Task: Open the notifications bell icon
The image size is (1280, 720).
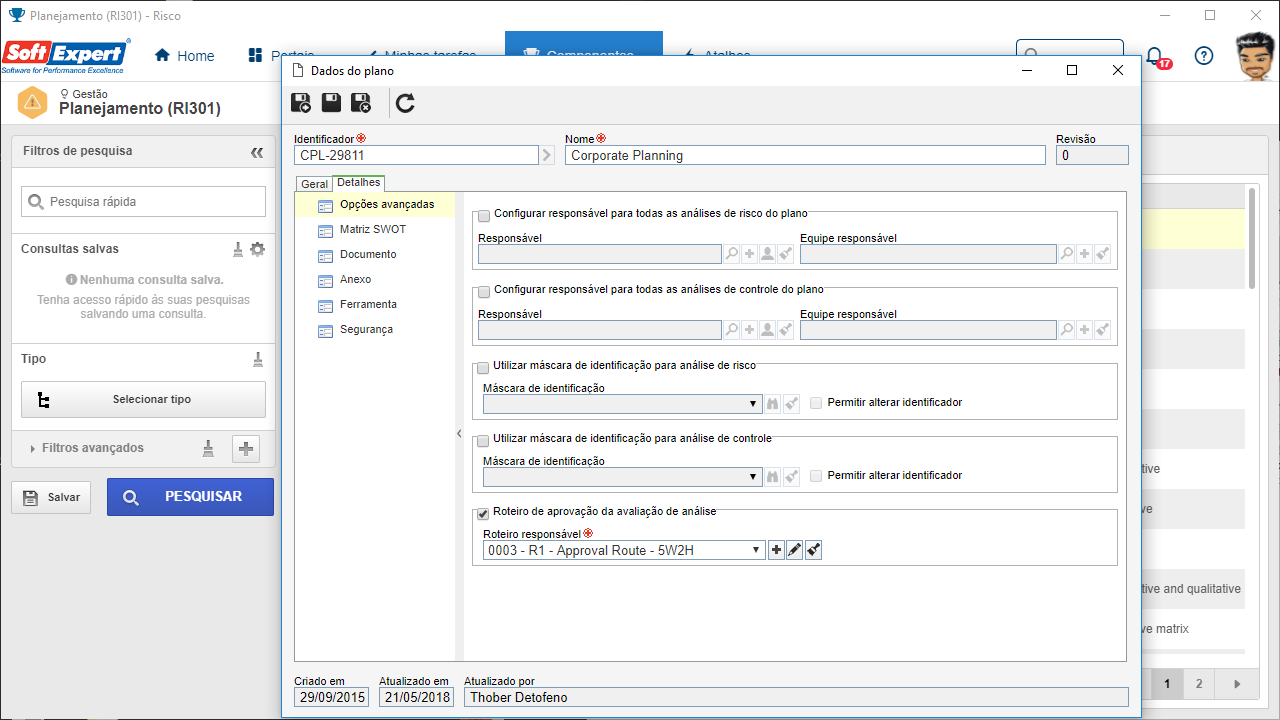Action: pyautogui.click(x=1154, y=56)
